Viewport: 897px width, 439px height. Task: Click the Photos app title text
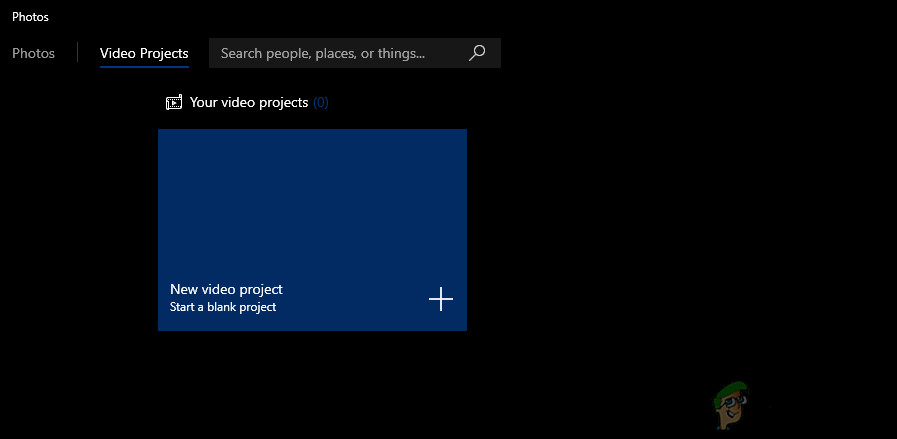[x=30, y=17]
